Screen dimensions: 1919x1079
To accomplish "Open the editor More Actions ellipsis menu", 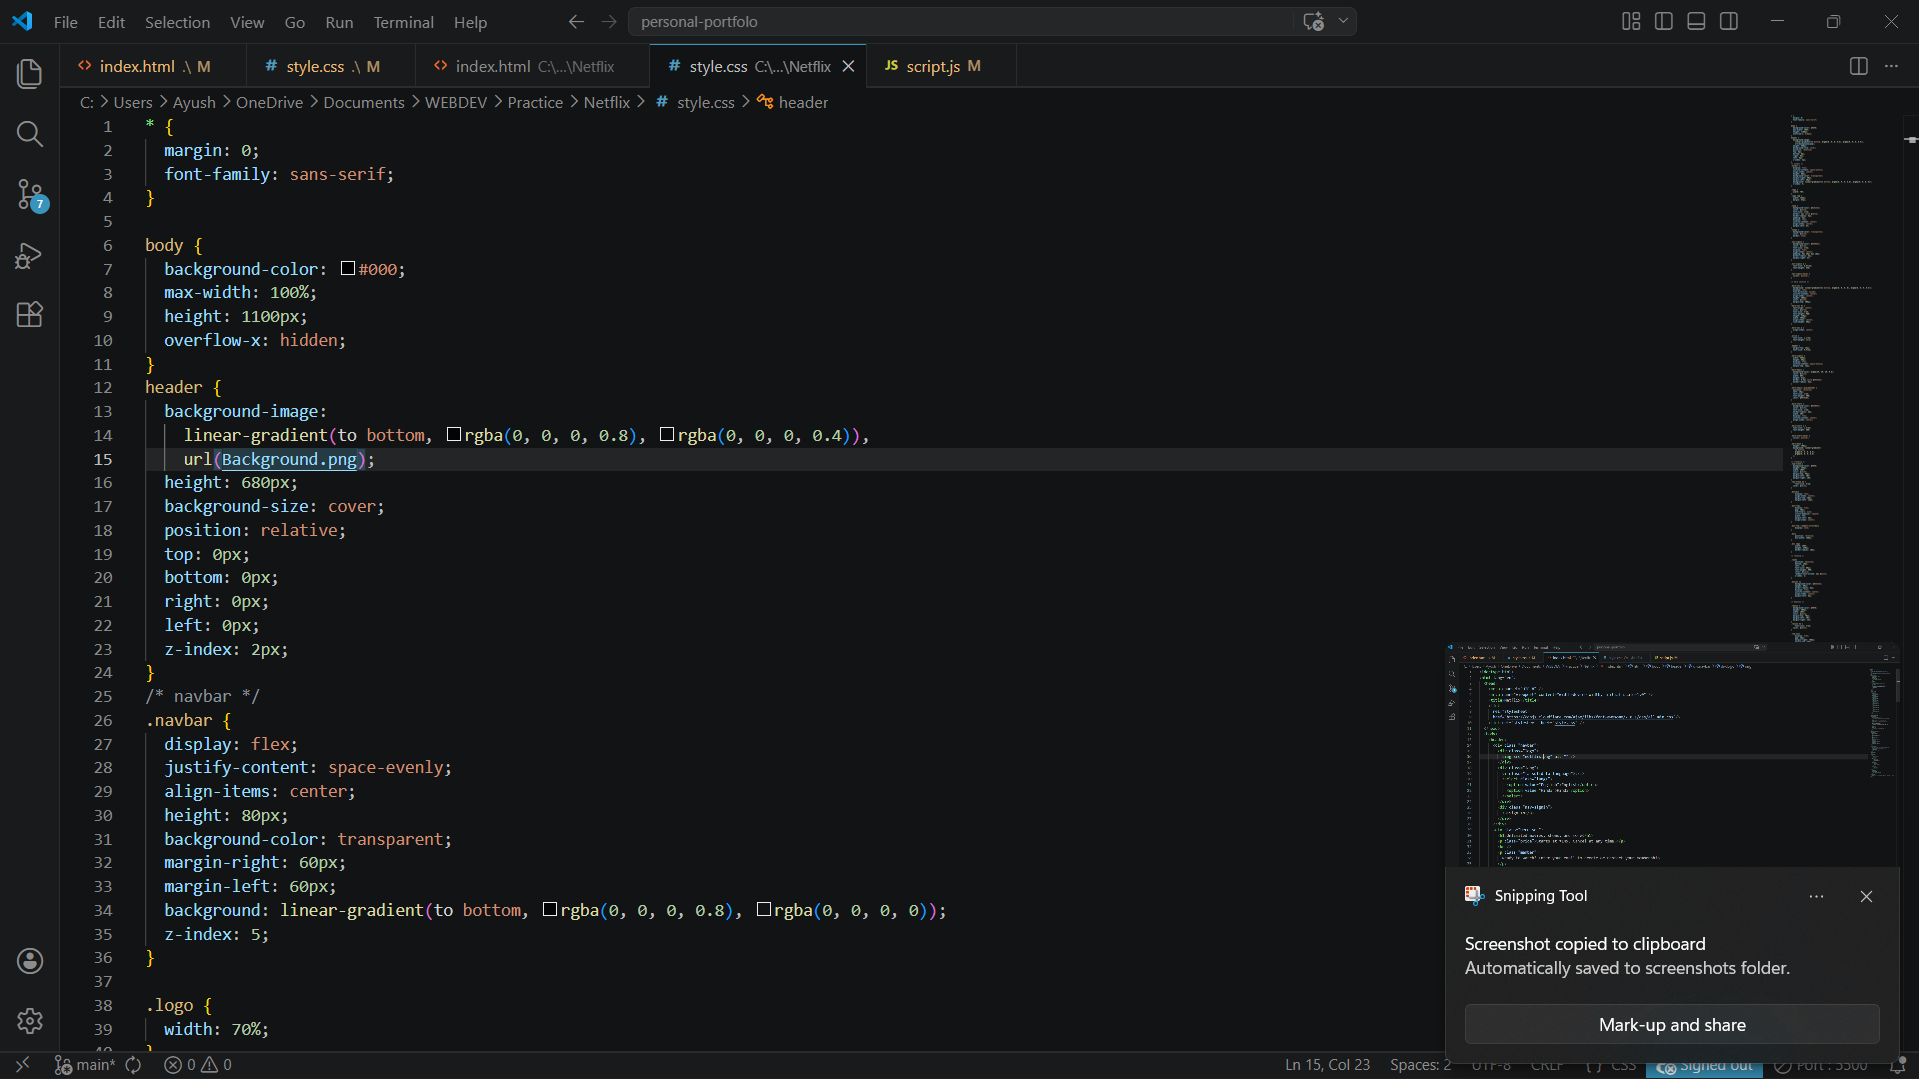I will 1891,66.
